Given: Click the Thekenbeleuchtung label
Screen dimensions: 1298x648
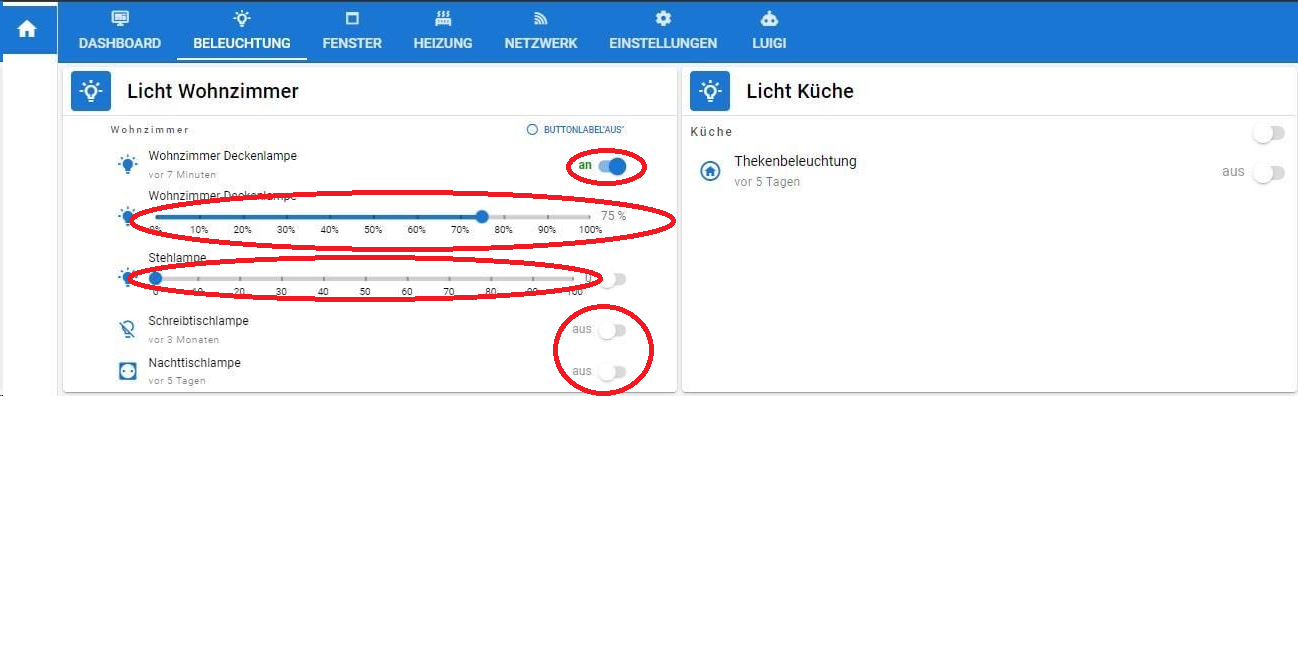Looking at the screenshot, I should tap(795, 161).
